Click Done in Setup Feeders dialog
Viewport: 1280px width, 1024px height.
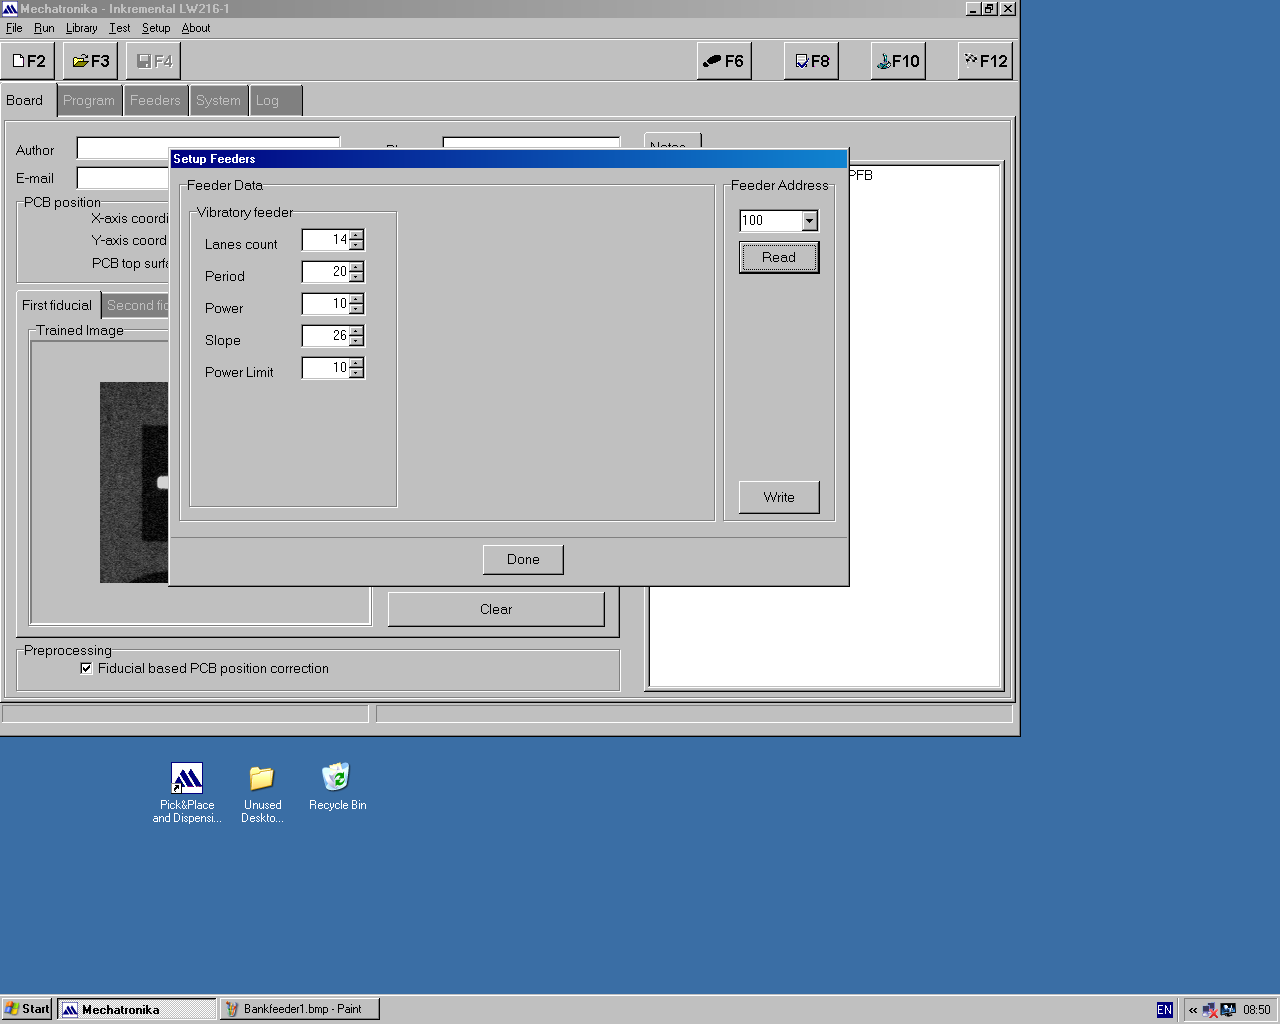(523, 559)
